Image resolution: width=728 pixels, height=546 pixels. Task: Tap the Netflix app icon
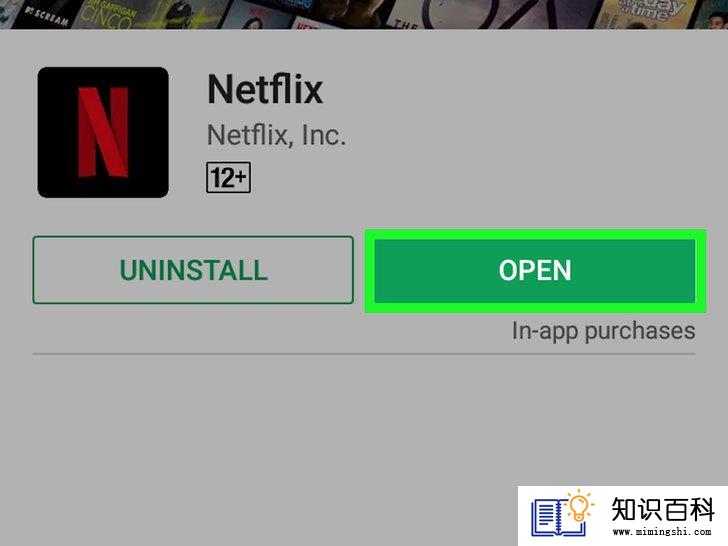pos(103,132)
